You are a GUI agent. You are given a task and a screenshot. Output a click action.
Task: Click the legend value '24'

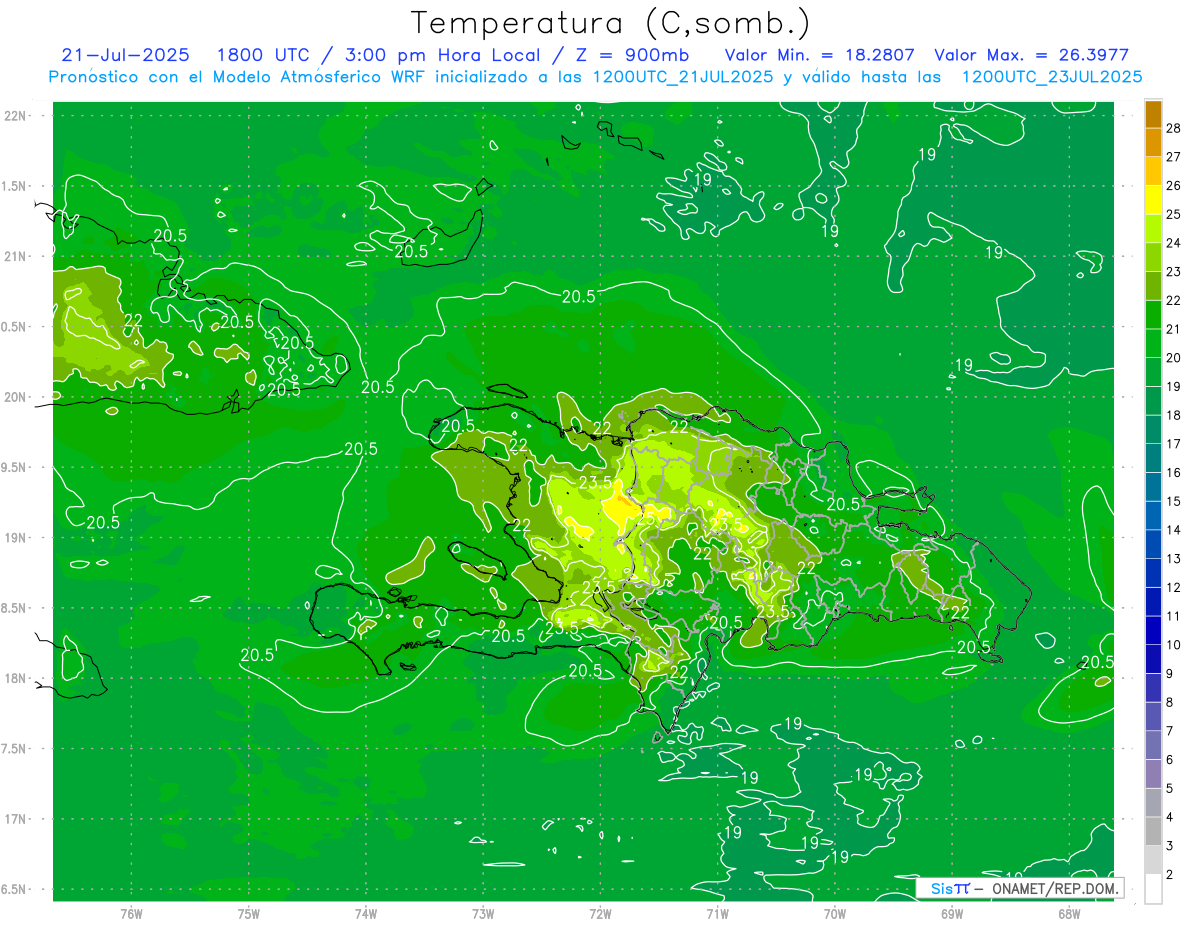(x=1174, y=243)
